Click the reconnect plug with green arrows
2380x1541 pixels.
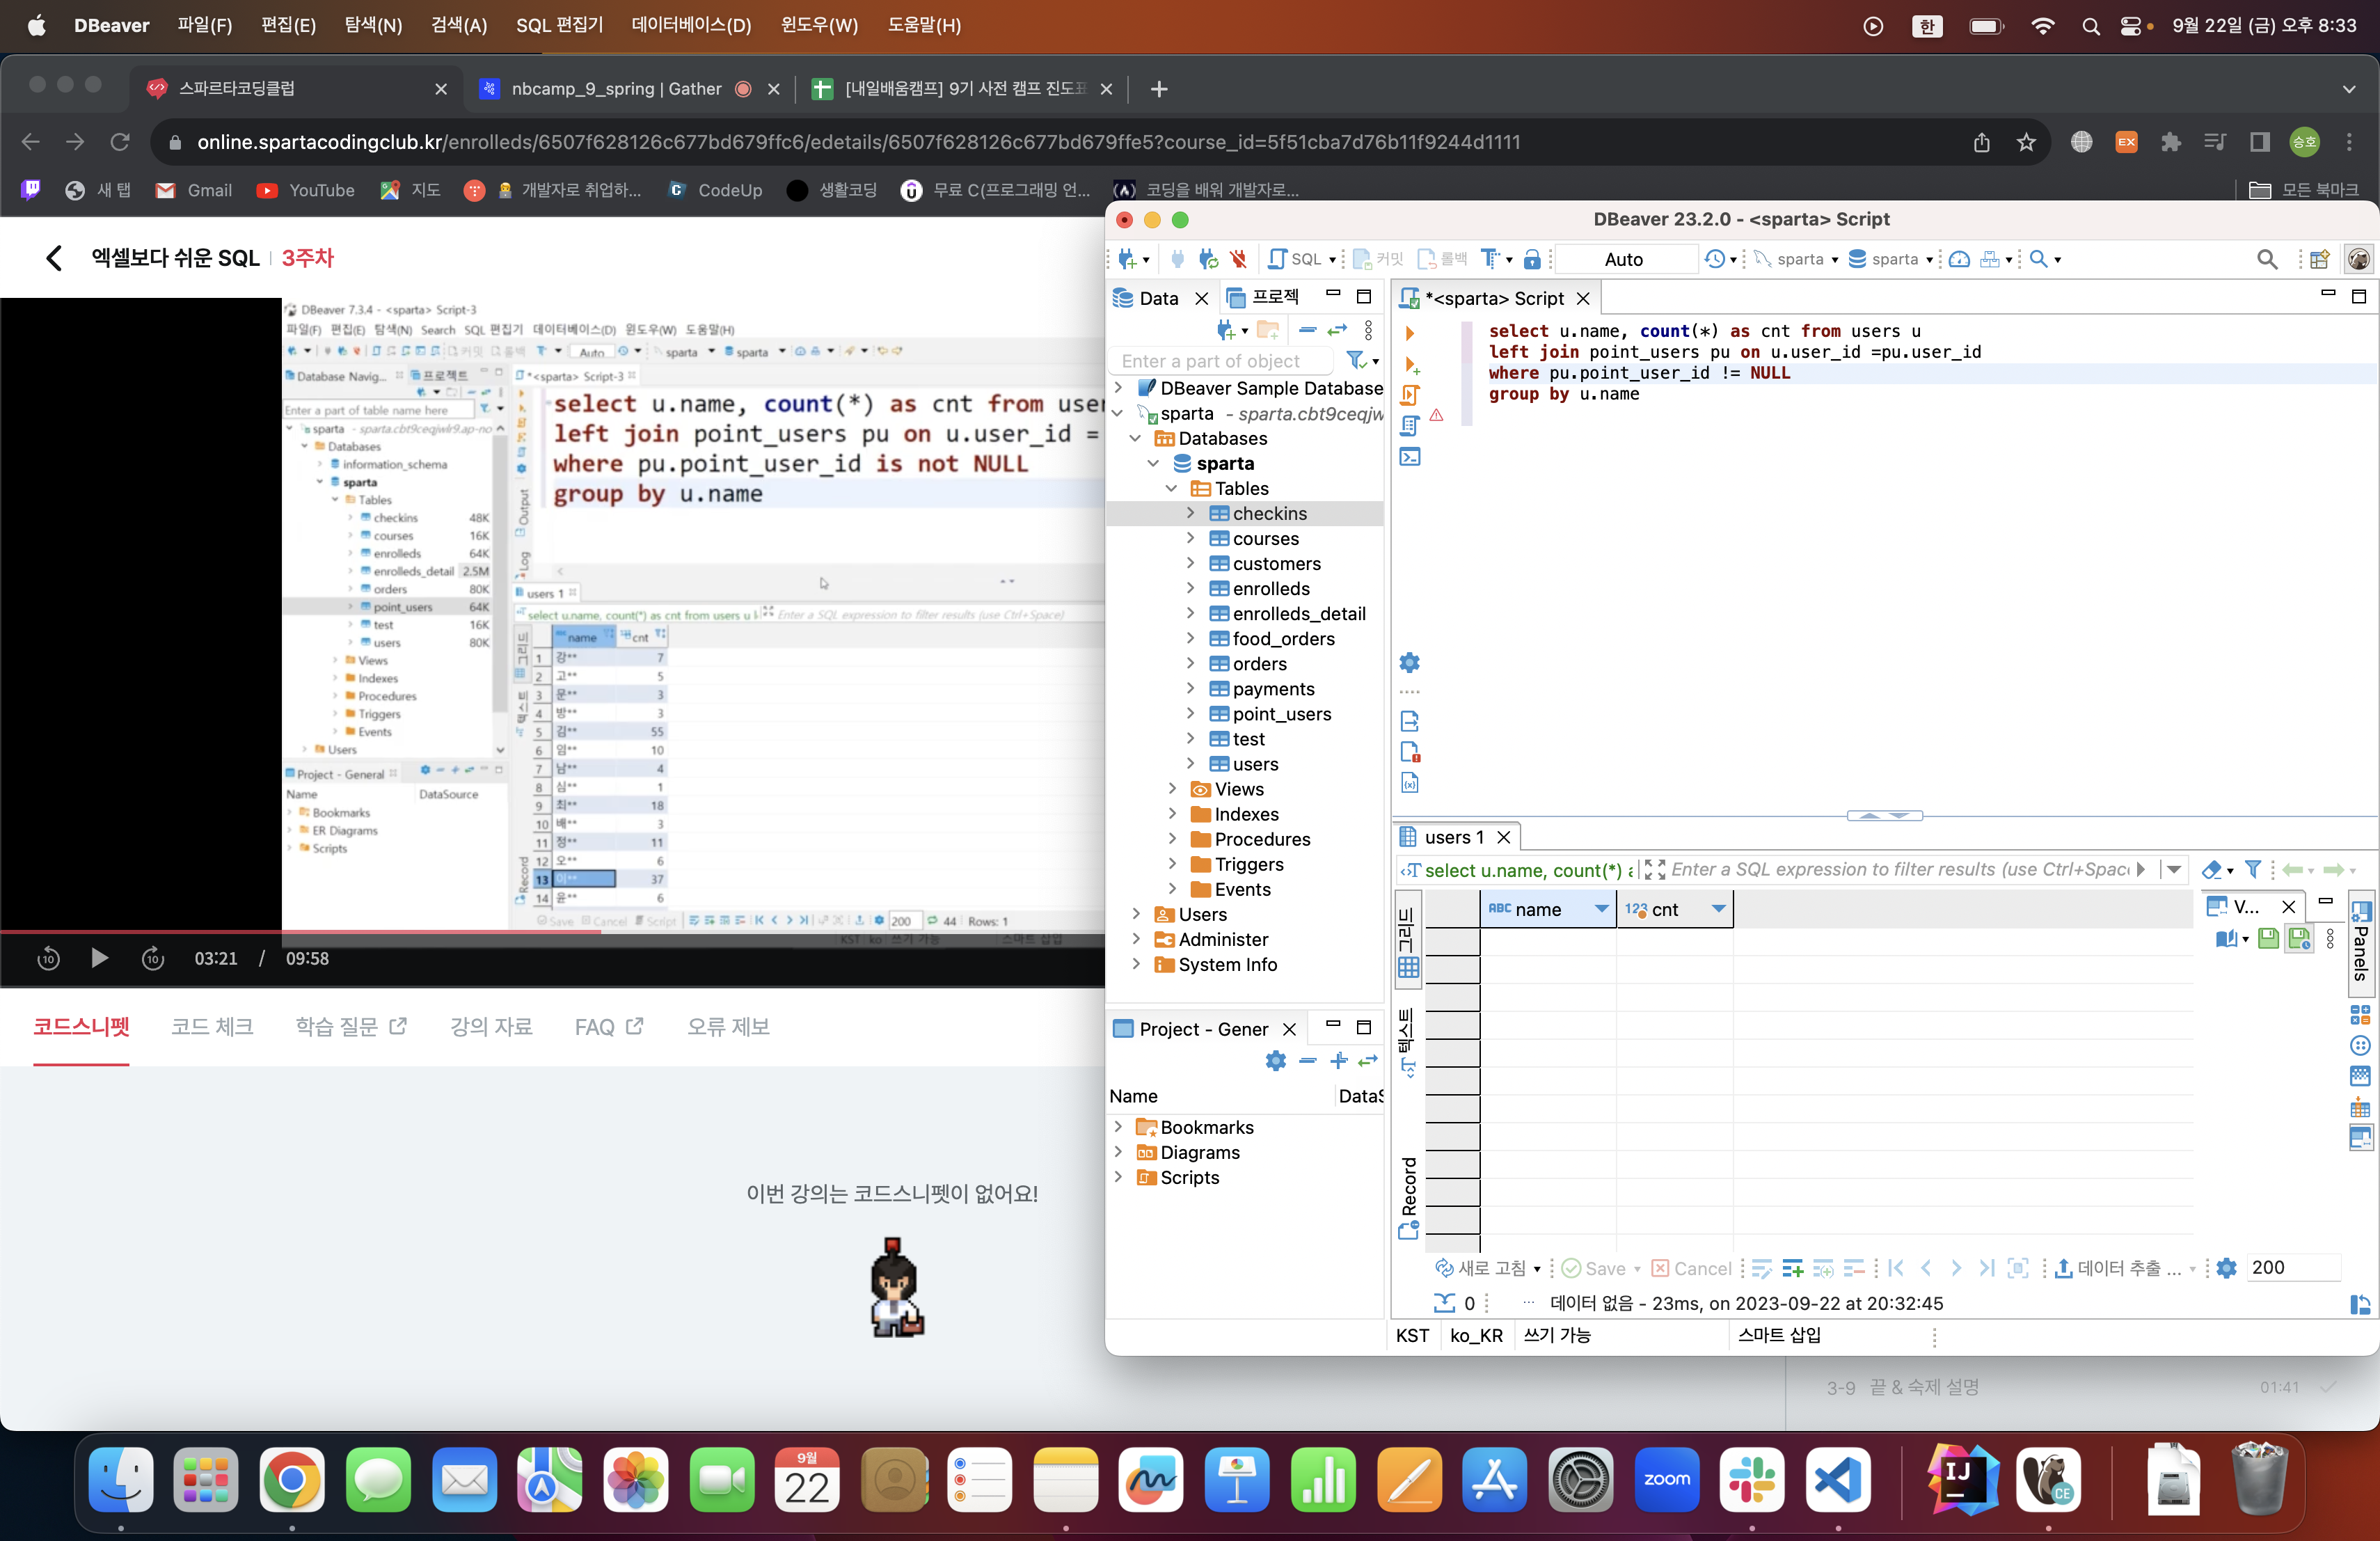pos(1208,259)
